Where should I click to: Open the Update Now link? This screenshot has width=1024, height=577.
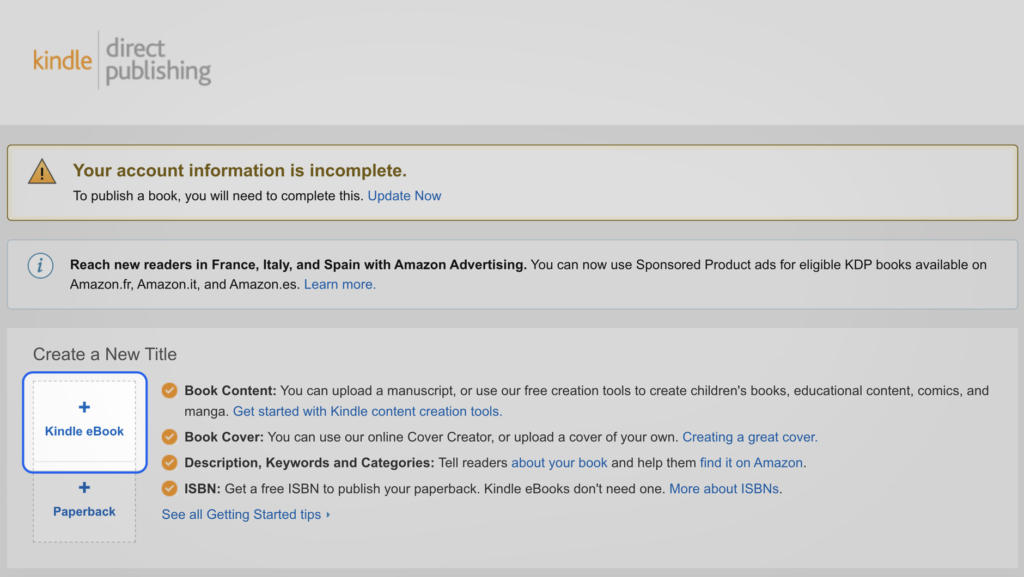click(x=404, y=196)
